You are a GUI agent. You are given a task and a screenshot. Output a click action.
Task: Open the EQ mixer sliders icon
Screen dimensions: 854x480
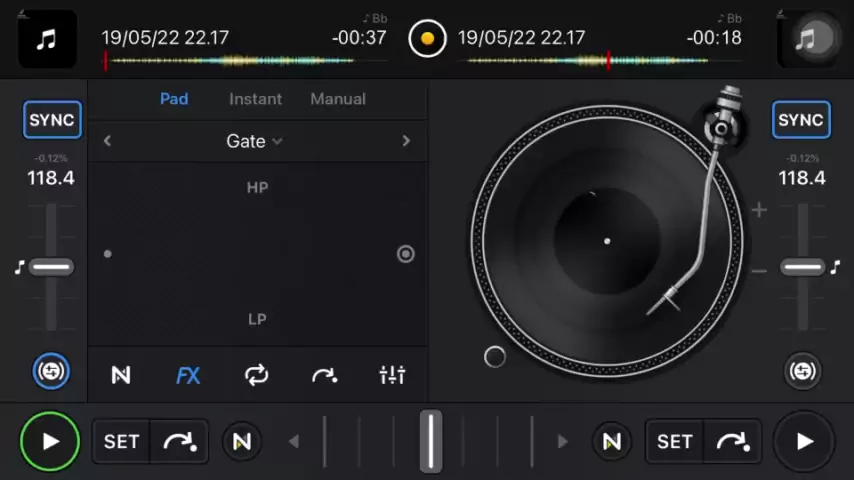coord(392,375)
